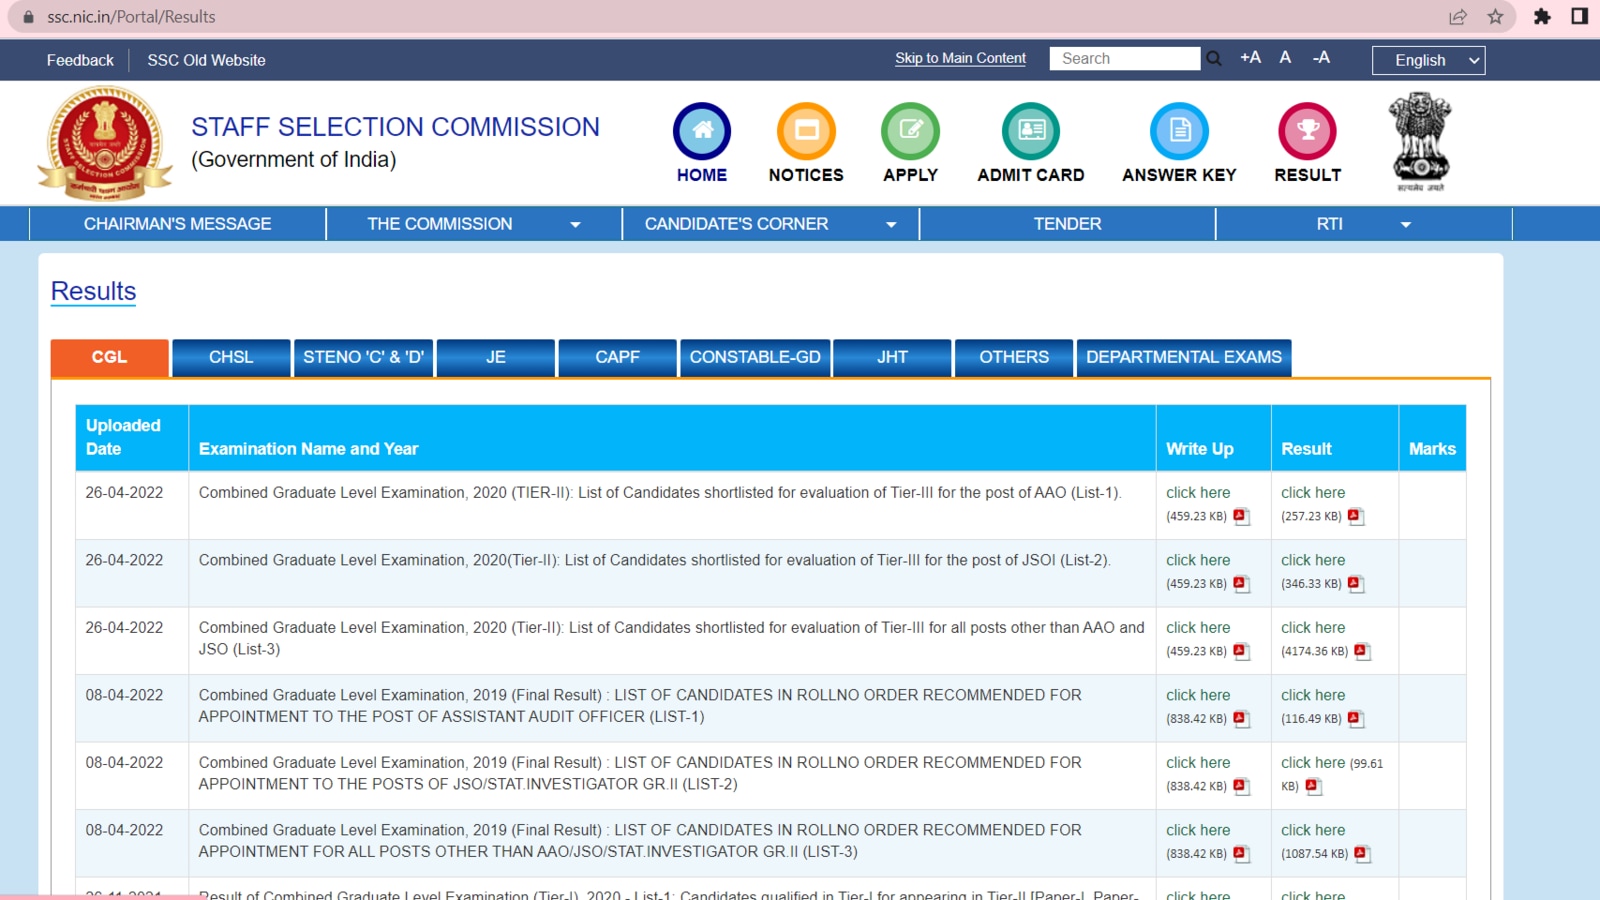Open the HOME icon
Screen dimensions: 1600x900
(702, 131)
